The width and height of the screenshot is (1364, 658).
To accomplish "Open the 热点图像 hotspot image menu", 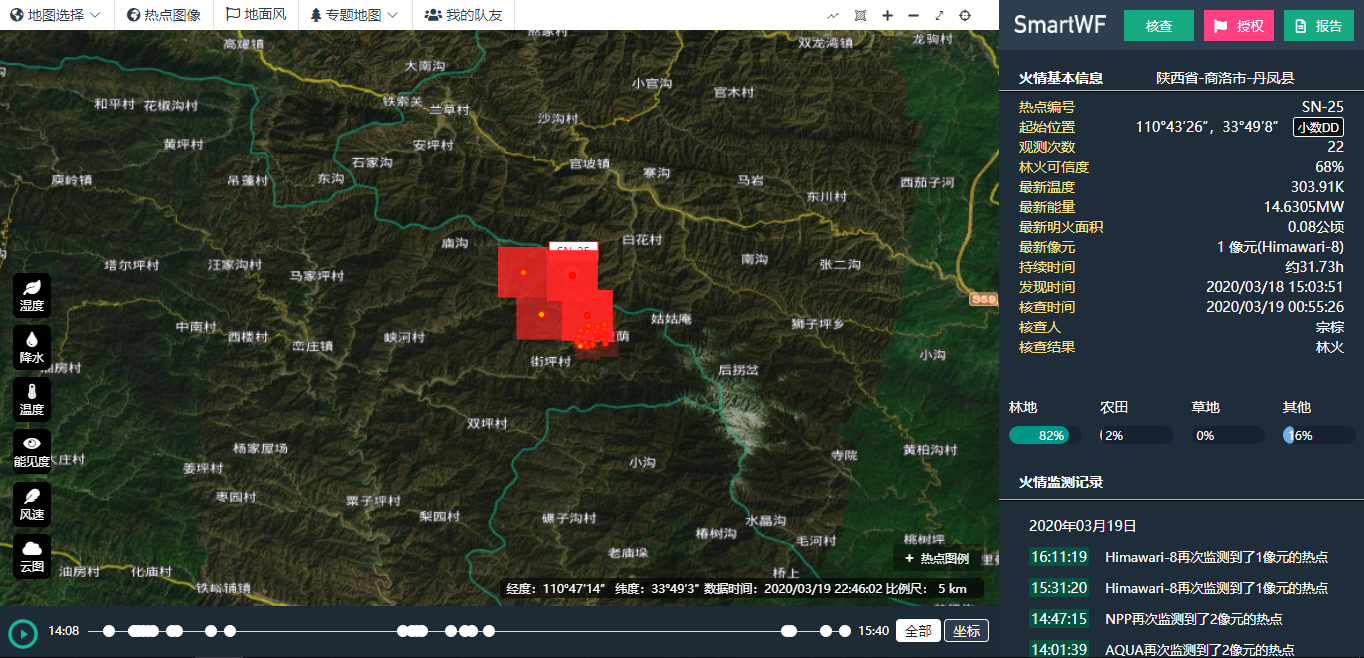I will (x=164, y=15).
